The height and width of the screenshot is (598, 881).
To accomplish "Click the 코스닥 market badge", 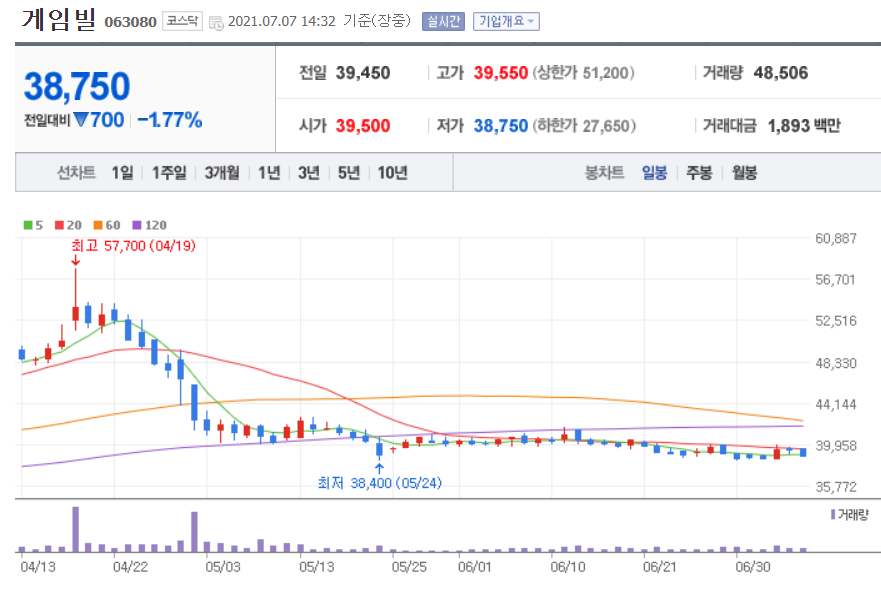I will coord(182,21).
